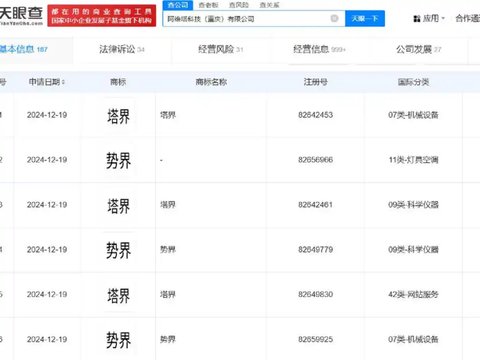Select the 查老板 search tab
The height and width of the screenshot is (360, 480).
[x=208, y=5]
